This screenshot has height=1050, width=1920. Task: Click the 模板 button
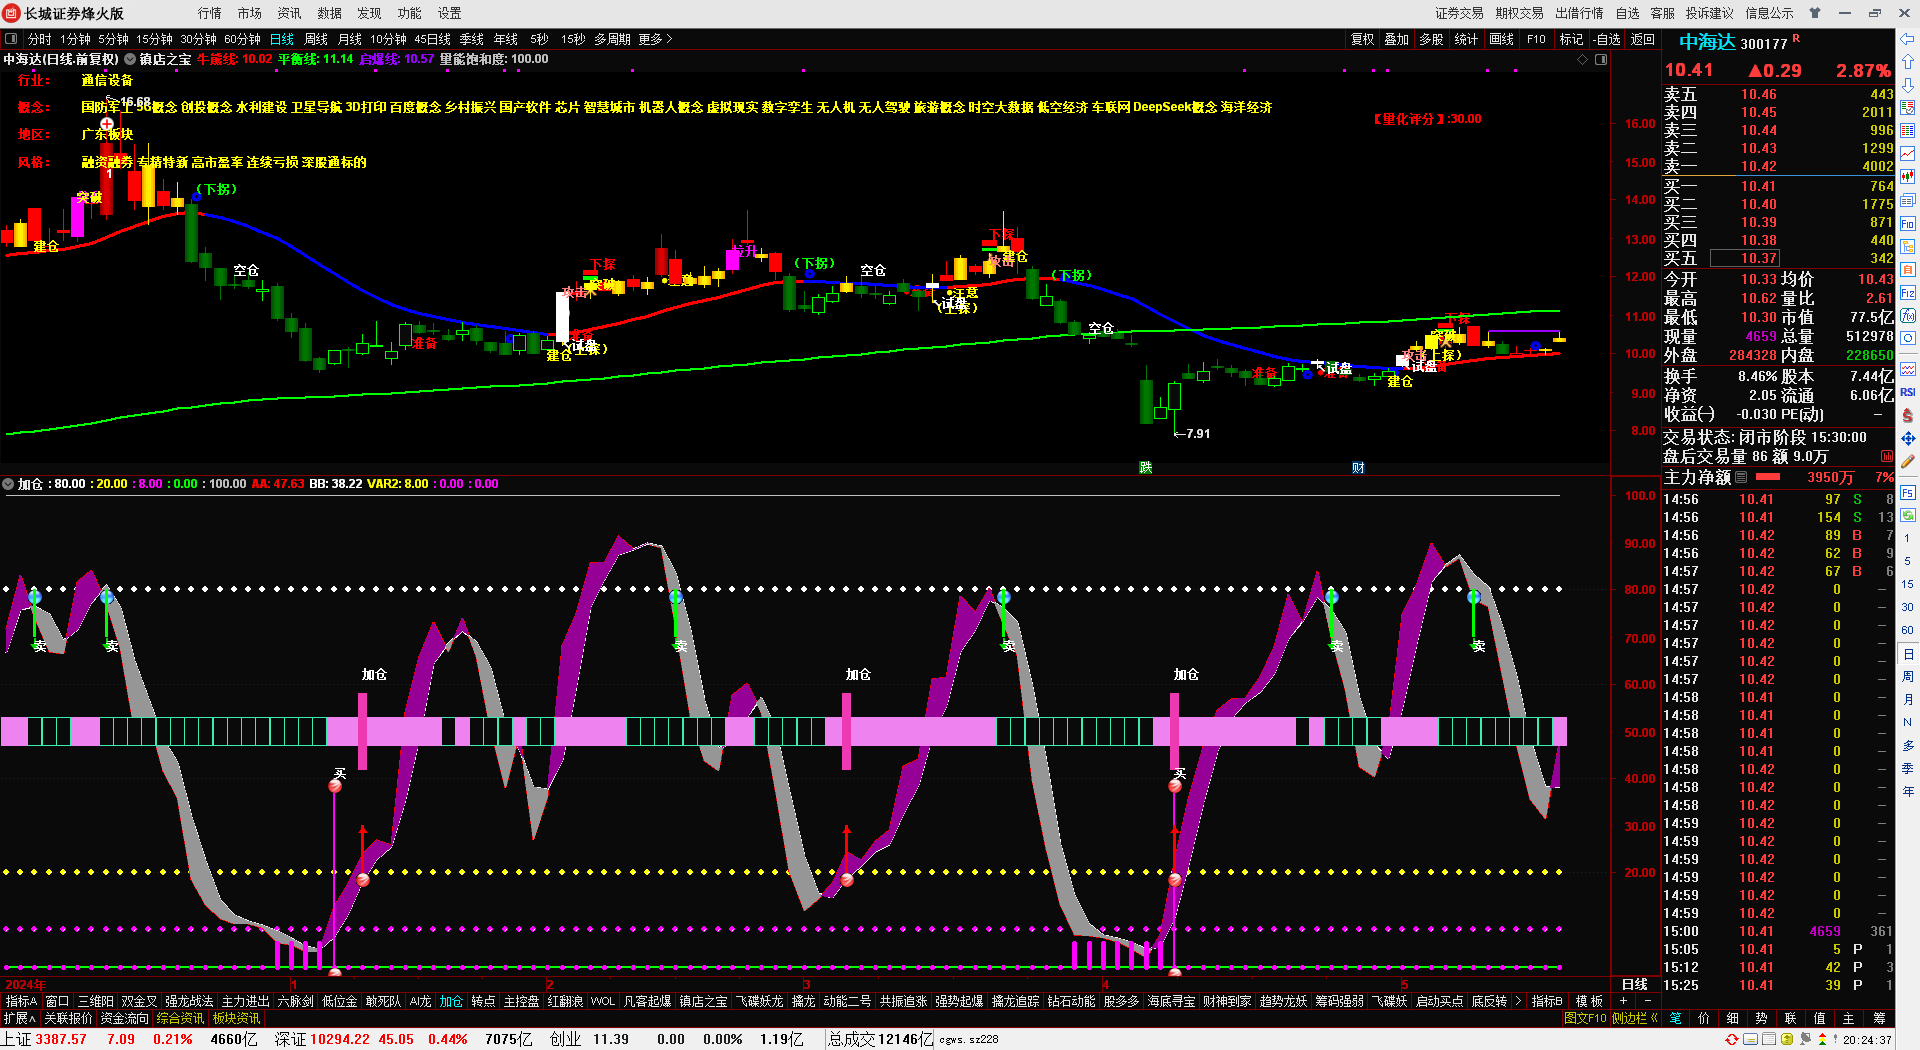coord(1589,1001)
